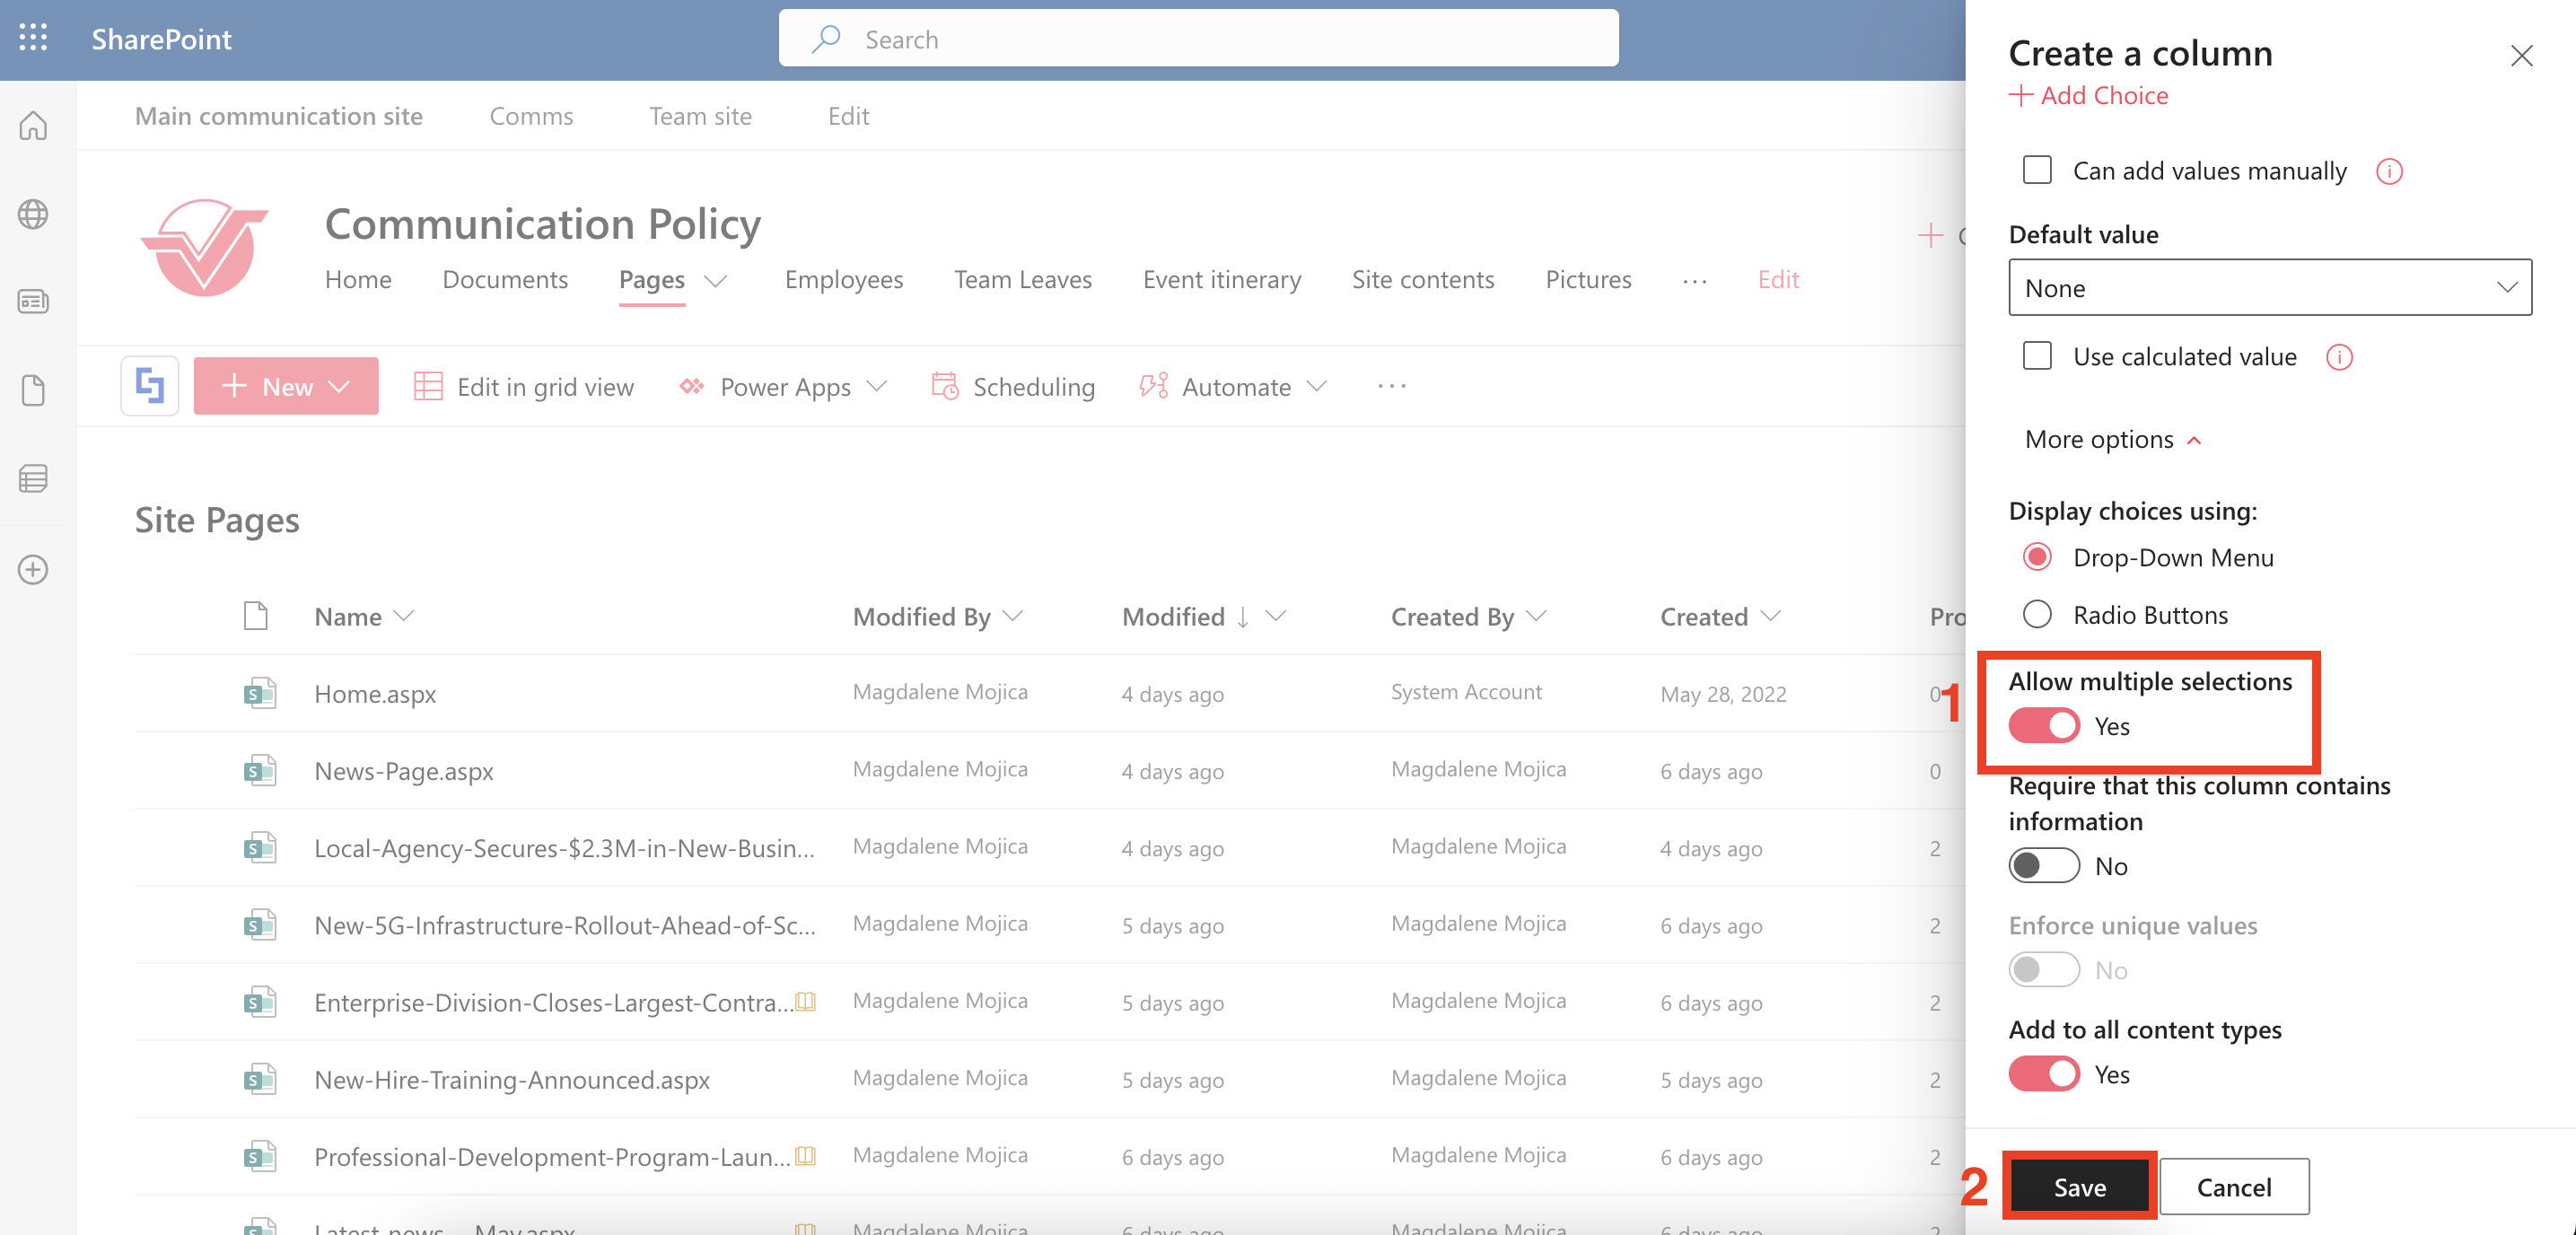
Task: Click the info icon beside Use calculated value
Action: click(2339, 357)
